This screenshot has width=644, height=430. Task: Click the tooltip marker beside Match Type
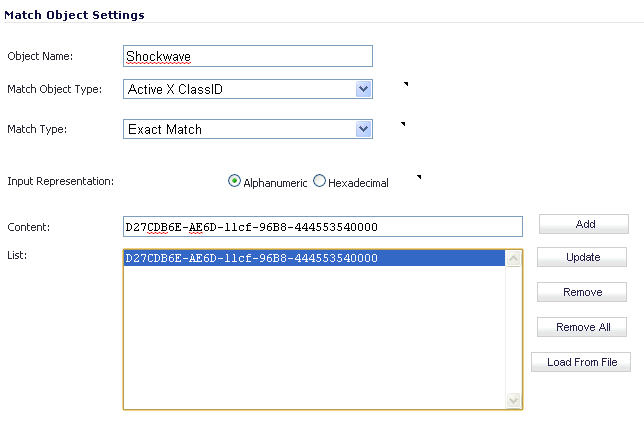coord(403,124)
